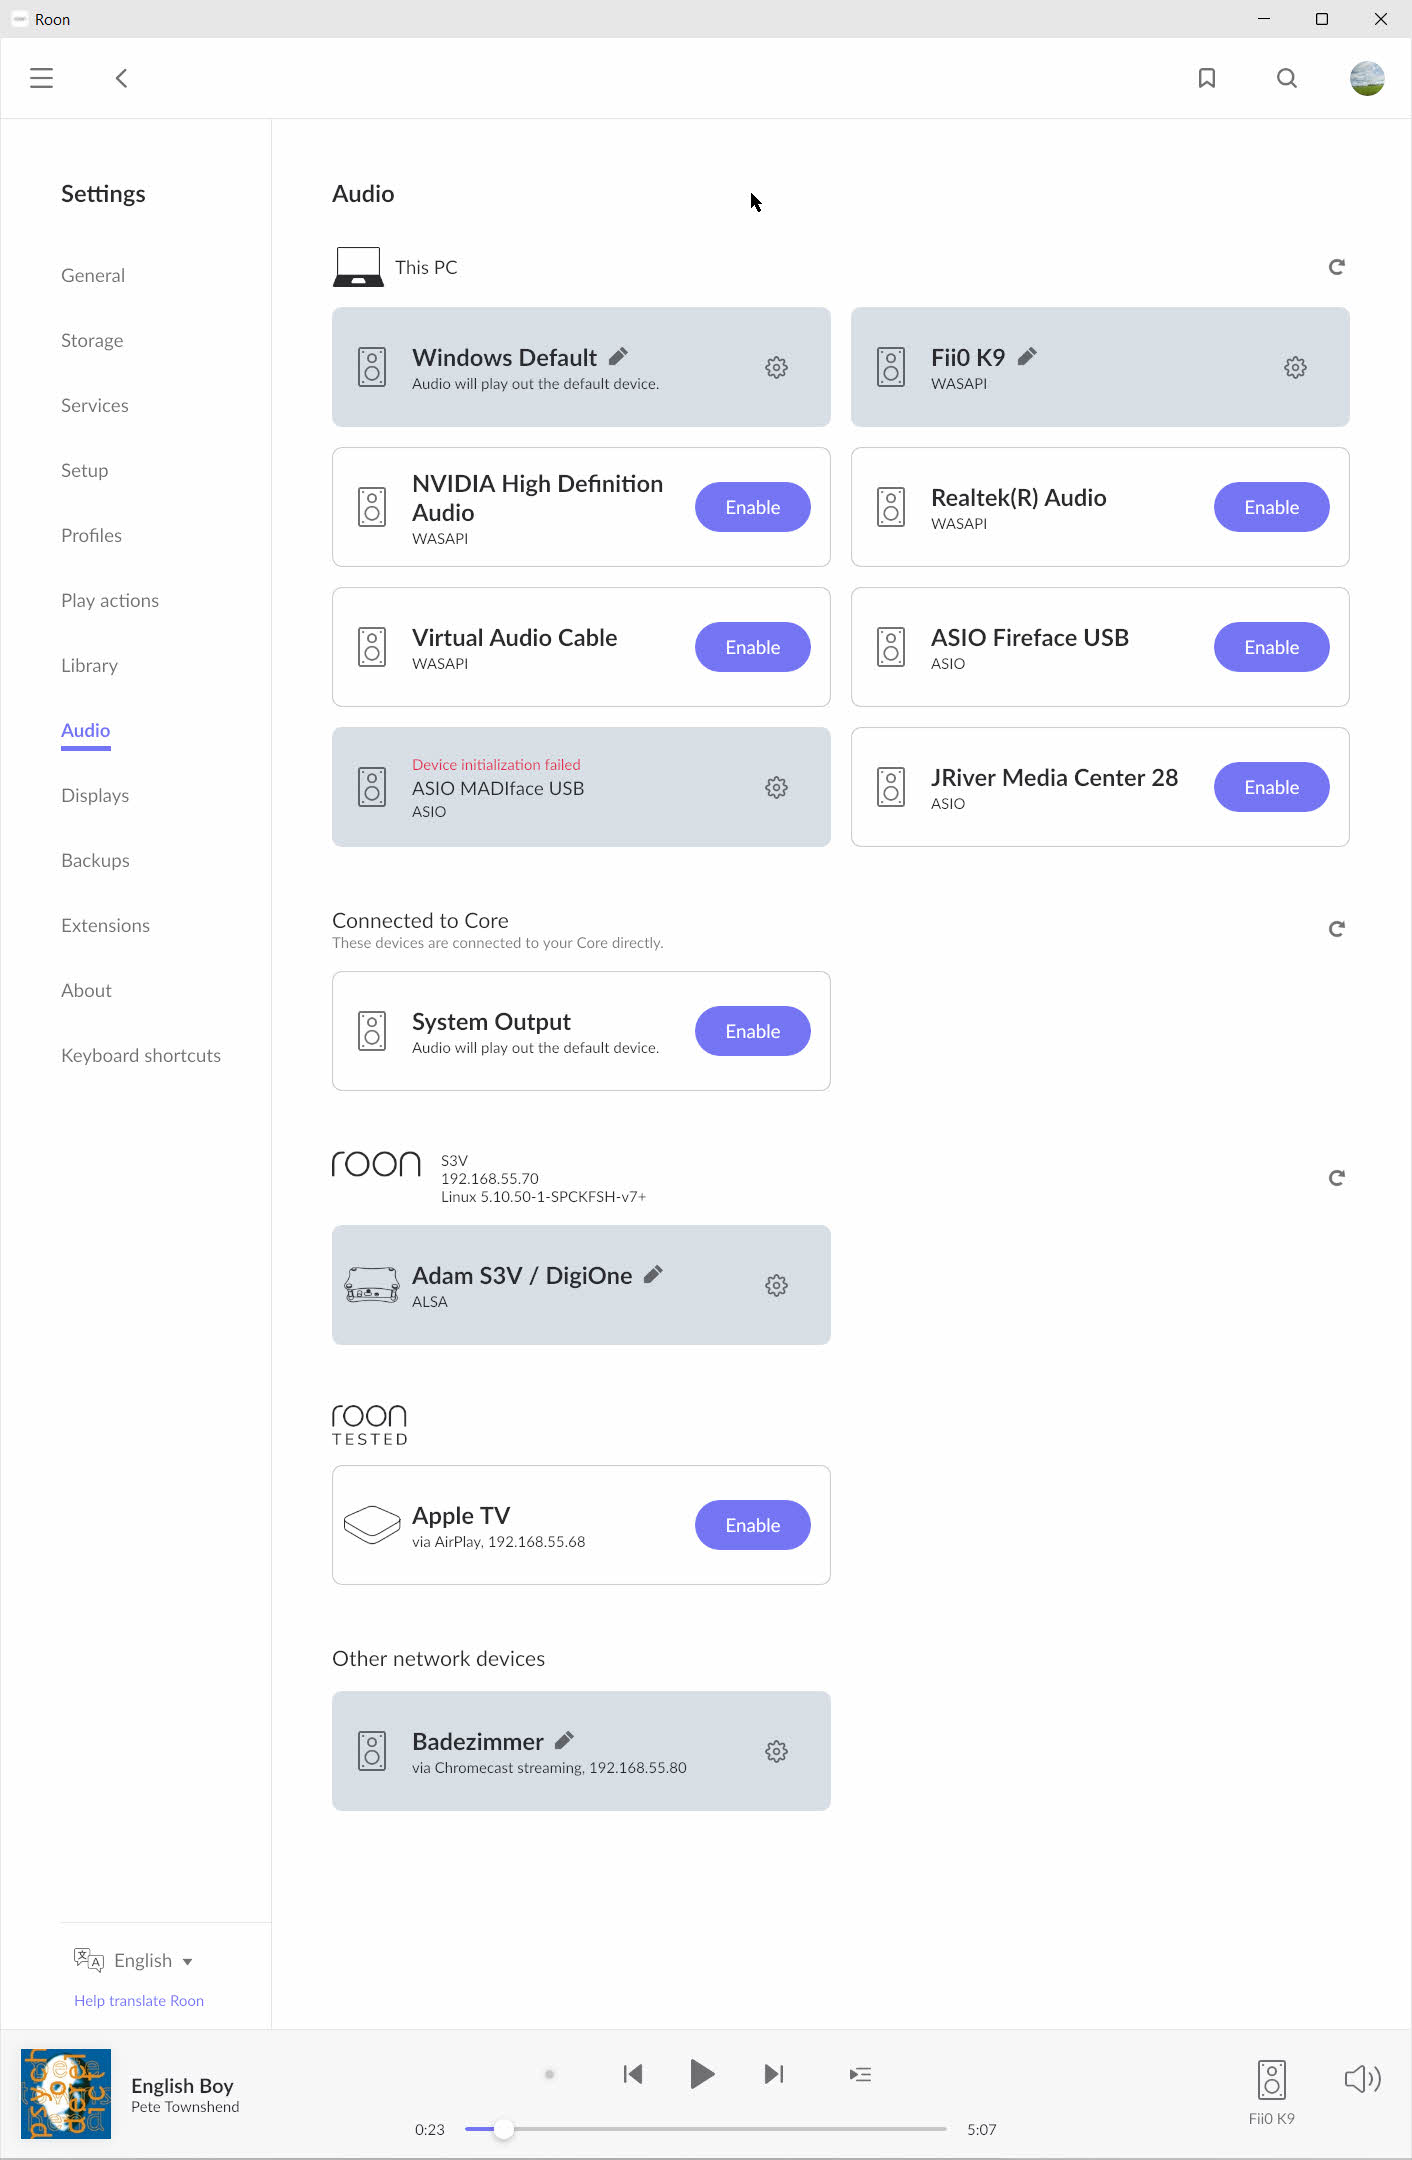Click the Help translate Roon link
The height and width of the screenshot is (2160, 1412).
139,2000
